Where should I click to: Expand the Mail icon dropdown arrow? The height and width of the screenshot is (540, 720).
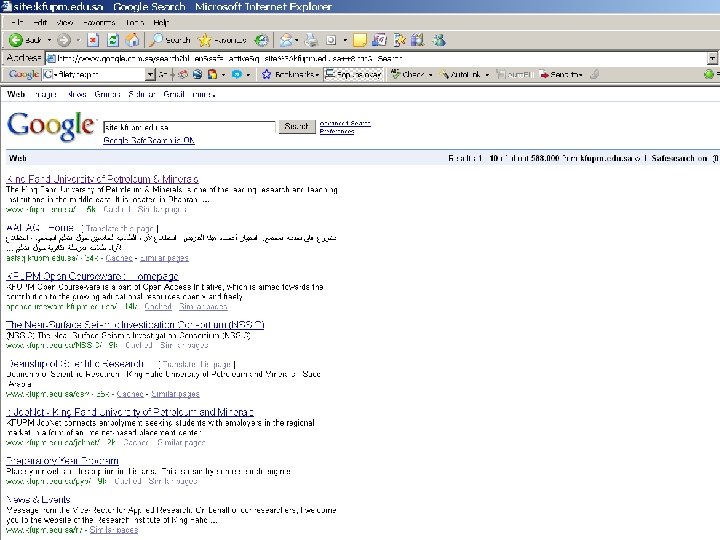(x=297, y=40)
